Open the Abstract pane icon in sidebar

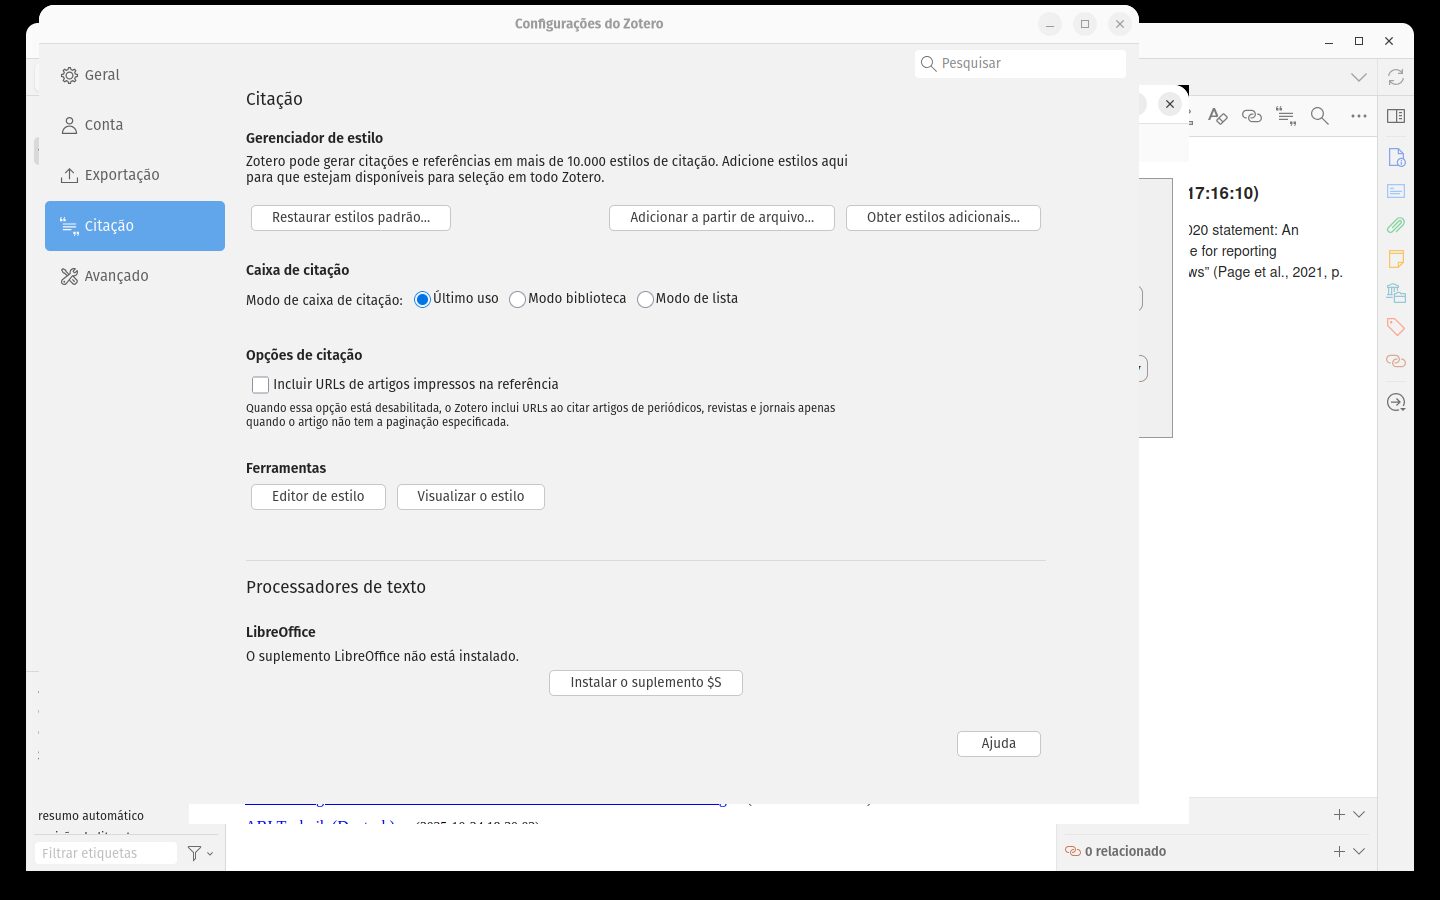[1396, 191]
